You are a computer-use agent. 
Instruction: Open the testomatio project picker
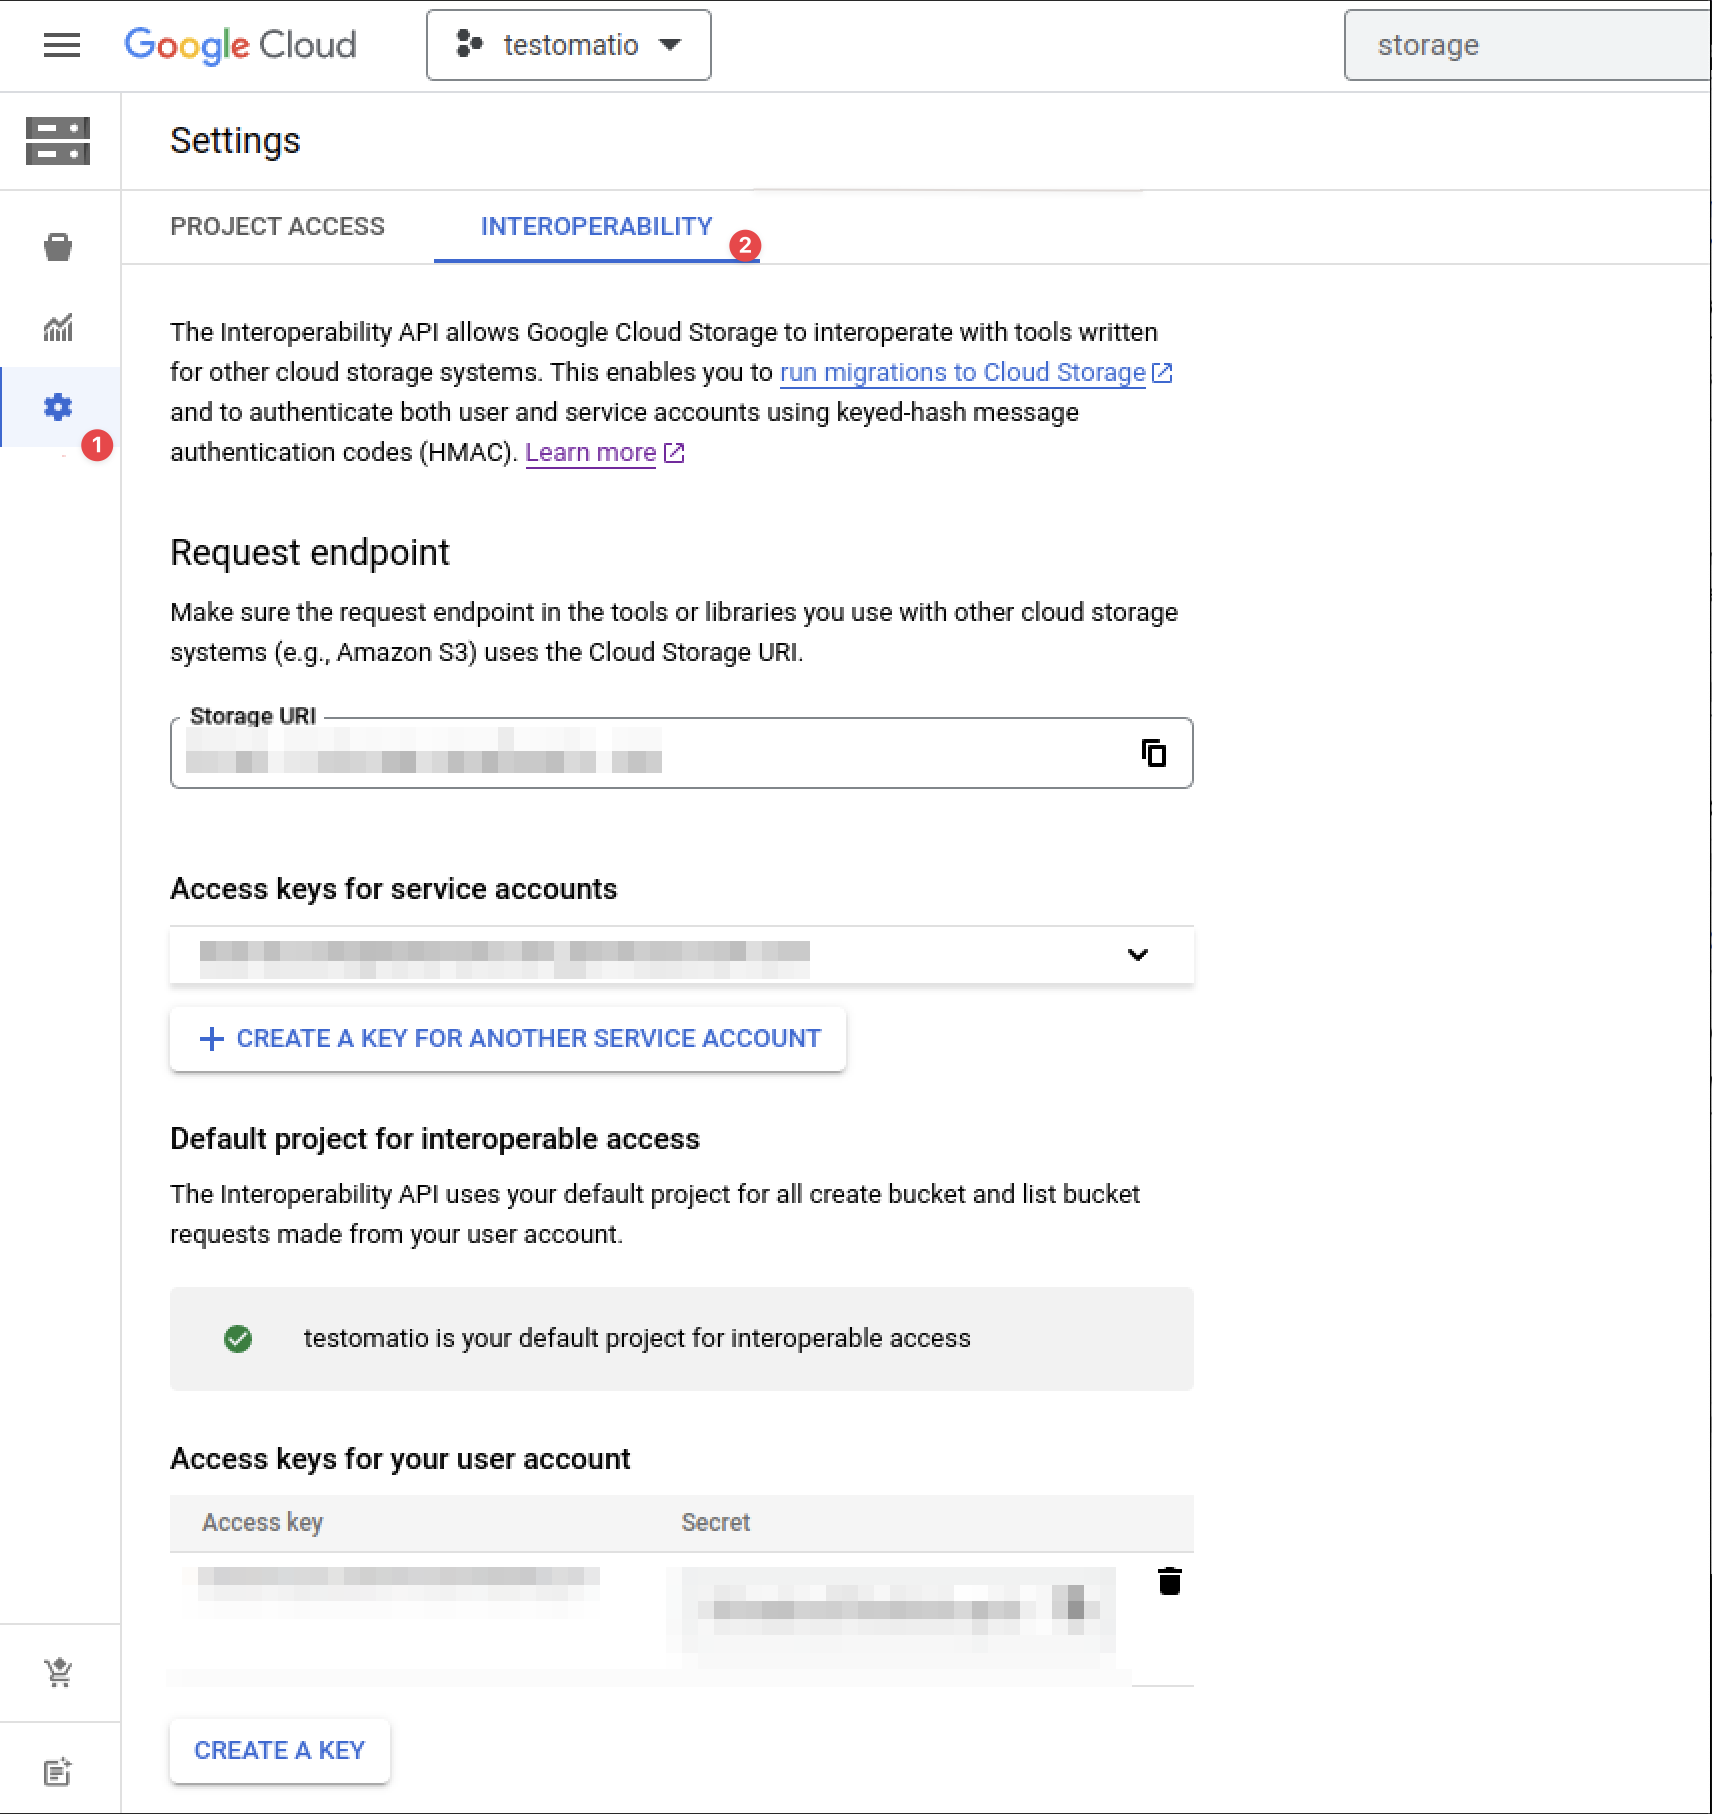coord(568,44)
